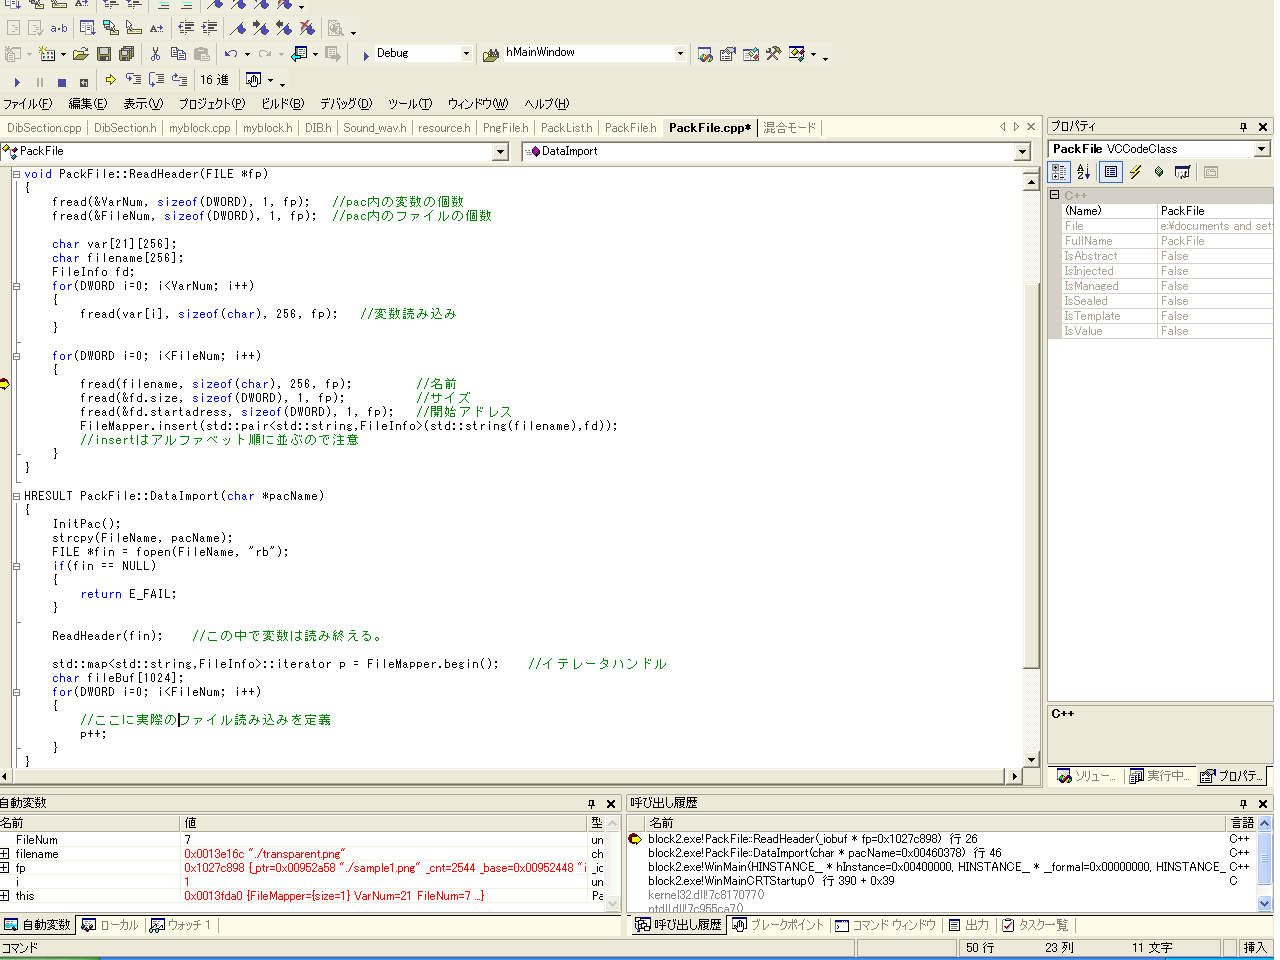The image size is (1280, 960).
Task: Show next statement yellow arrow icon
Action: tap(110, 80)
